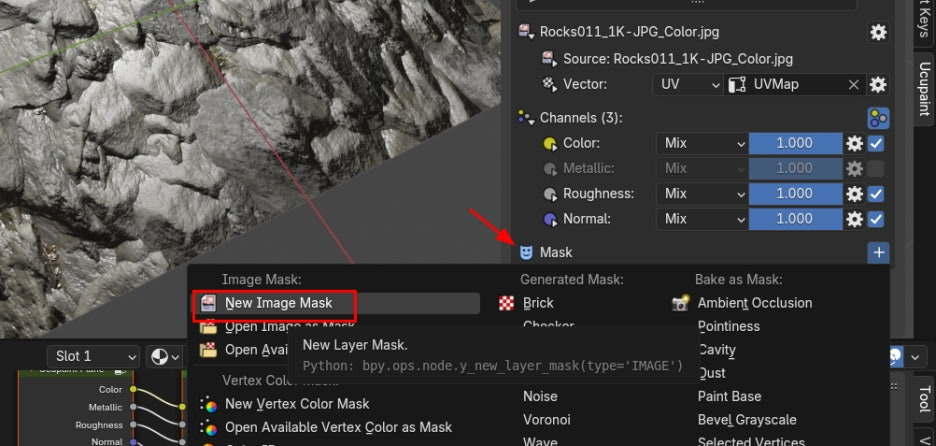This screenshot has width=936, height=446.
Task: Click the blue Mask face icon
Action: point(526,252)
